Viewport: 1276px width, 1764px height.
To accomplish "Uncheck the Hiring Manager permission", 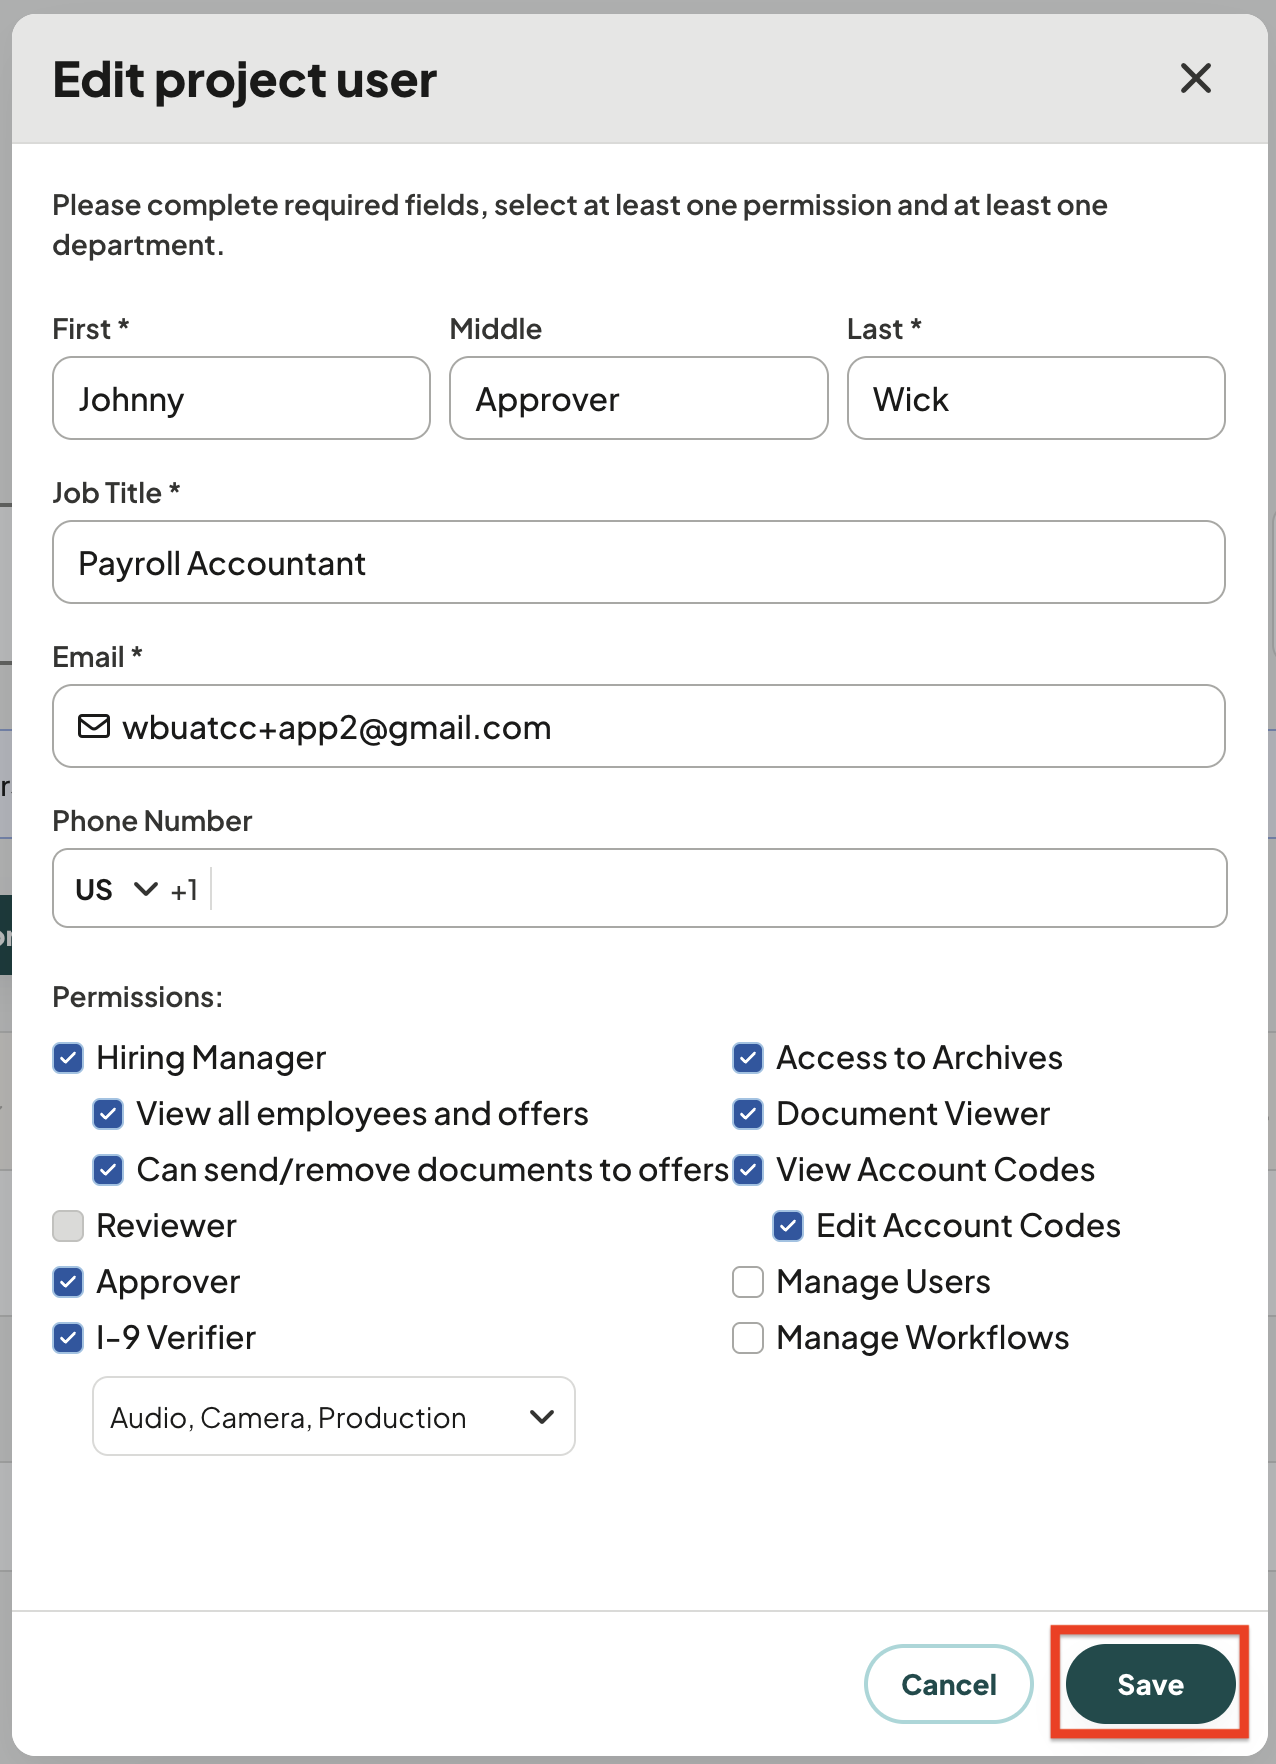I will pyautogui.click(x=68, y=1058).
